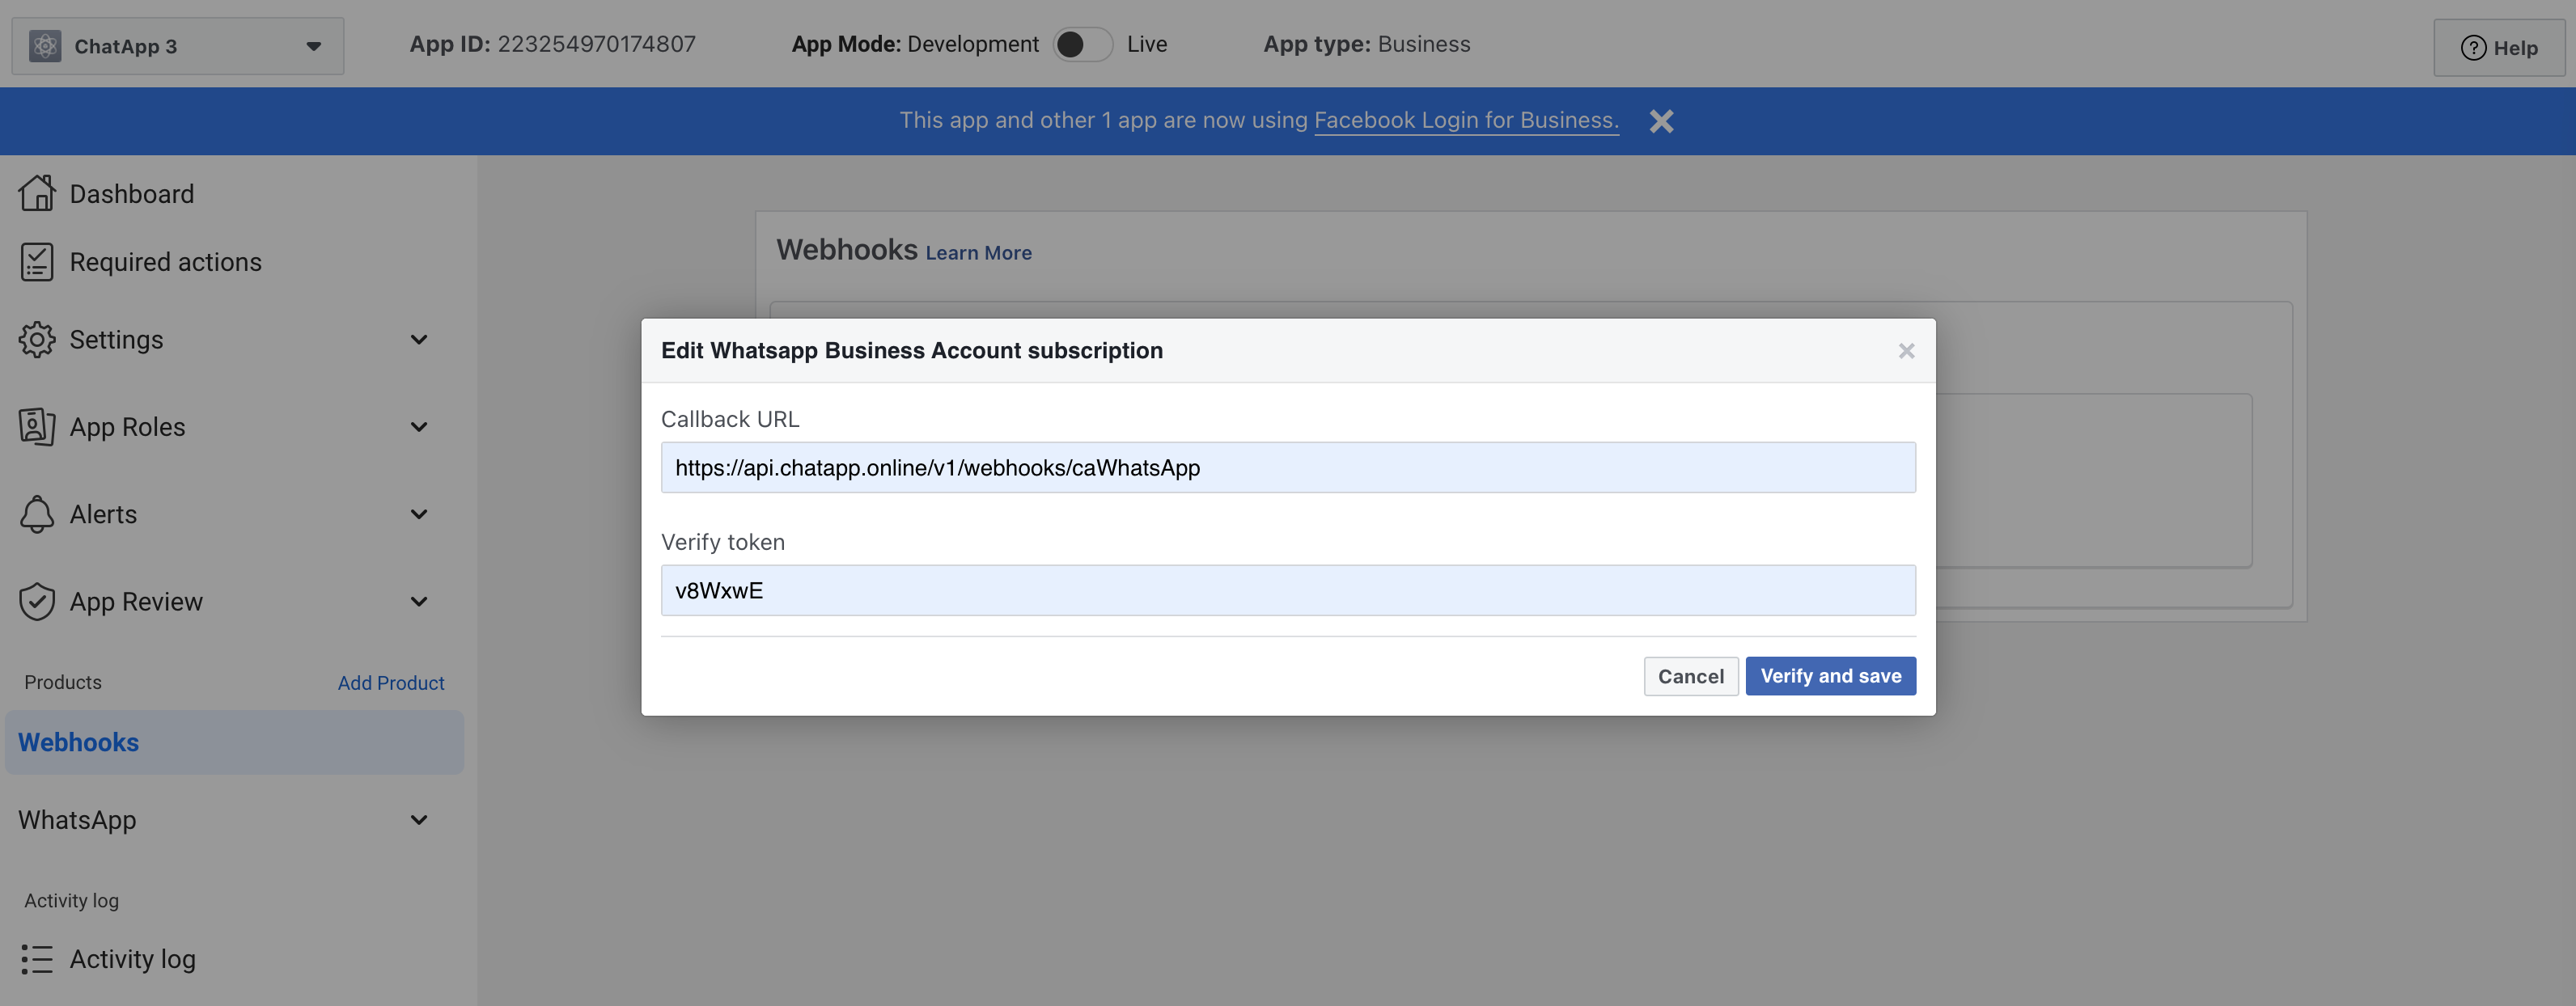Click the ChatApp 3 app icon
Screen dimensions: 2576x1006
tap(45, 46)
